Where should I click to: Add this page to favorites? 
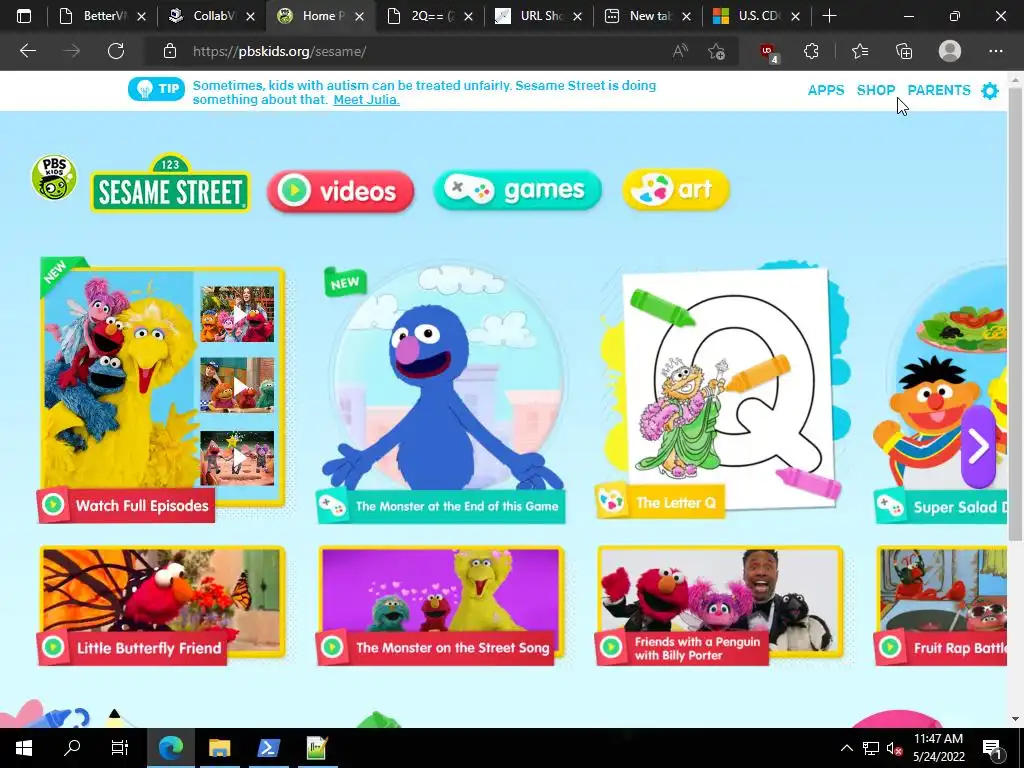(716, 51)
